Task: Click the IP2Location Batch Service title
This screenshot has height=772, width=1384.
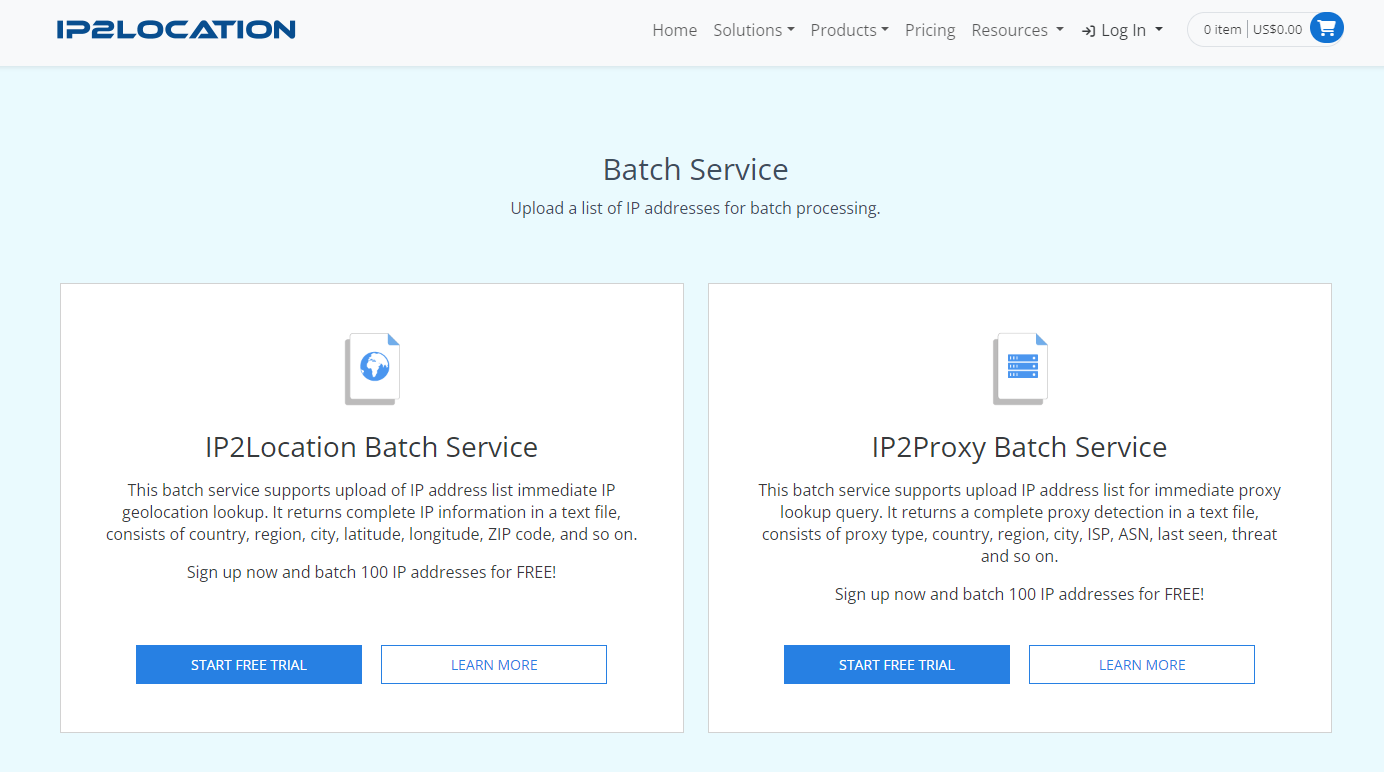Action: pyautogui.click(x=372, y=447)
